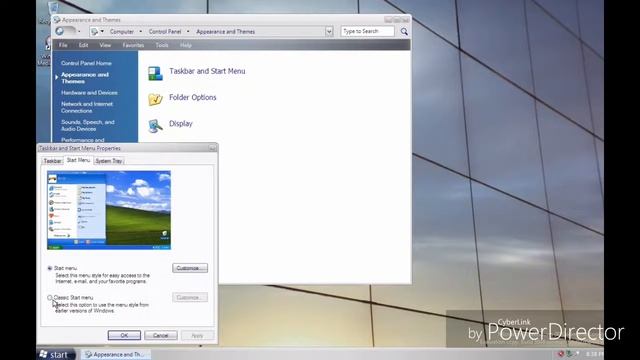The image size is (640, 360).
Task: Click the Control Panel breadcrumb
Action: coord(165,31)
